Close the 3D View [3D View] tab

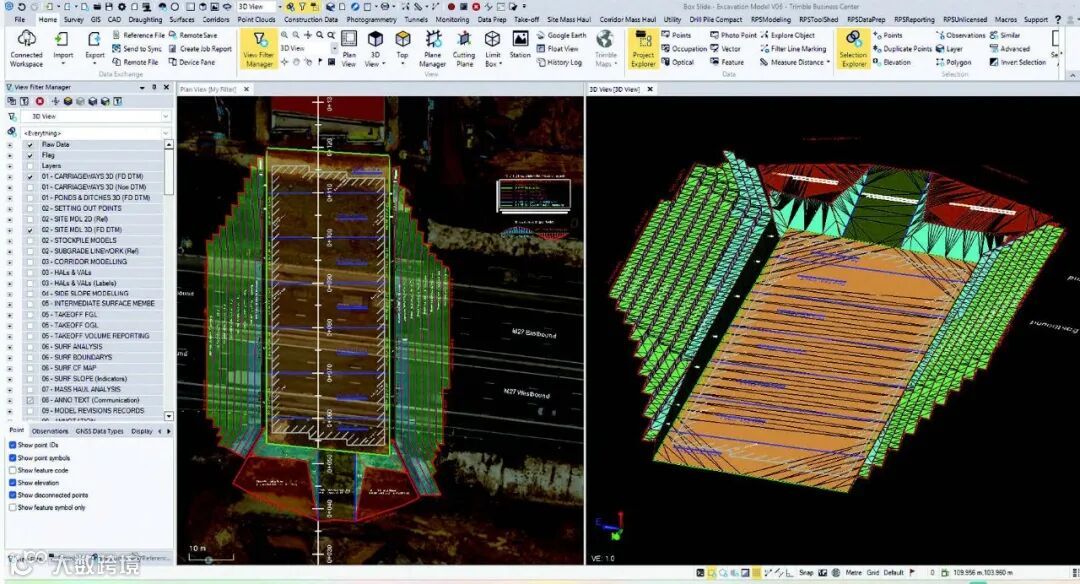650,90
